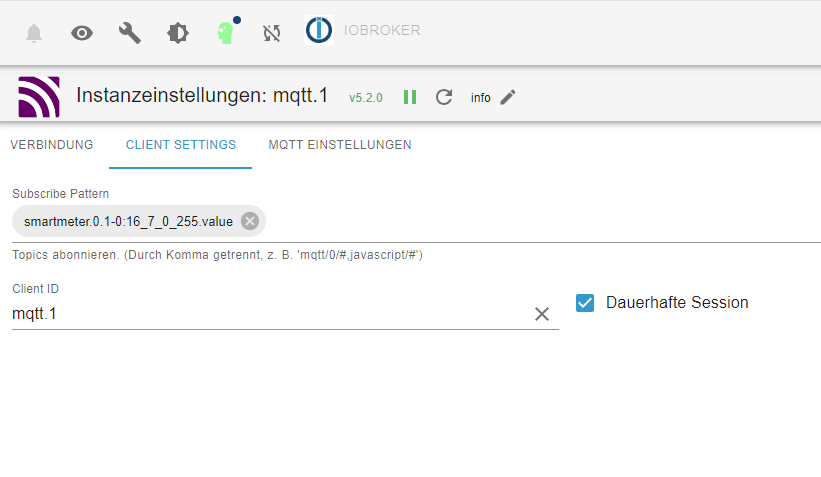Click the info label

(x=481, y=98)
